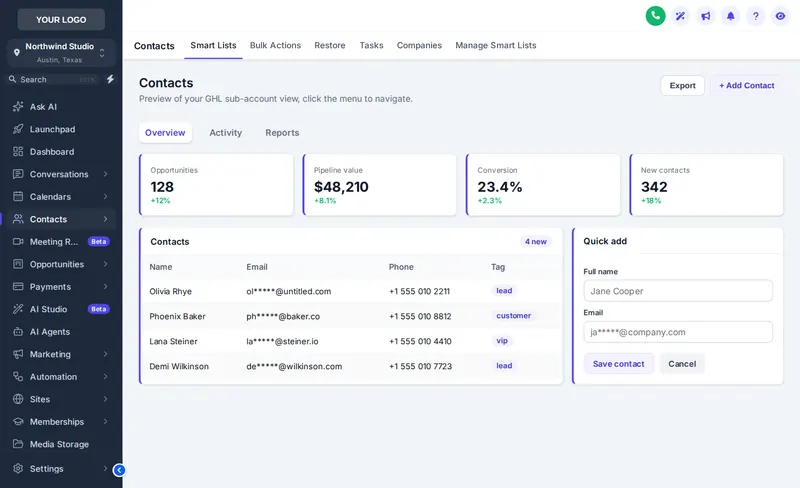Click the Settings gear icon
Image resolution: width=800 pixels, height=488 pixels.
pos(18,469)
